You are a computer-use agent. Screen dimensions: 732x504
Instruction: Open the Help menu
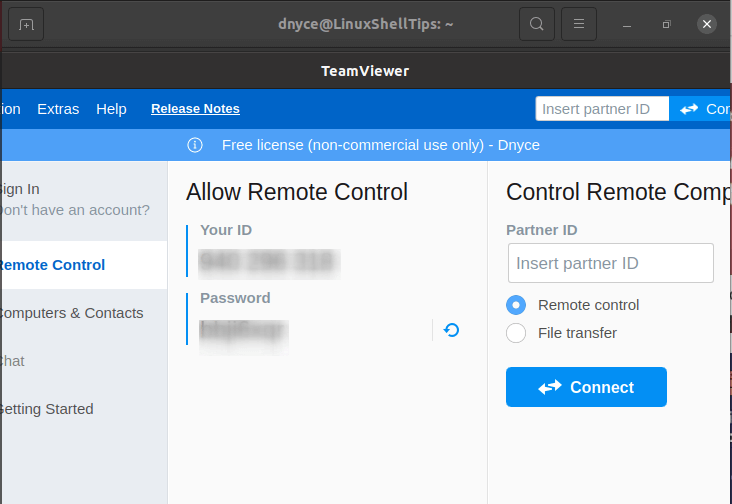[111, 109]
